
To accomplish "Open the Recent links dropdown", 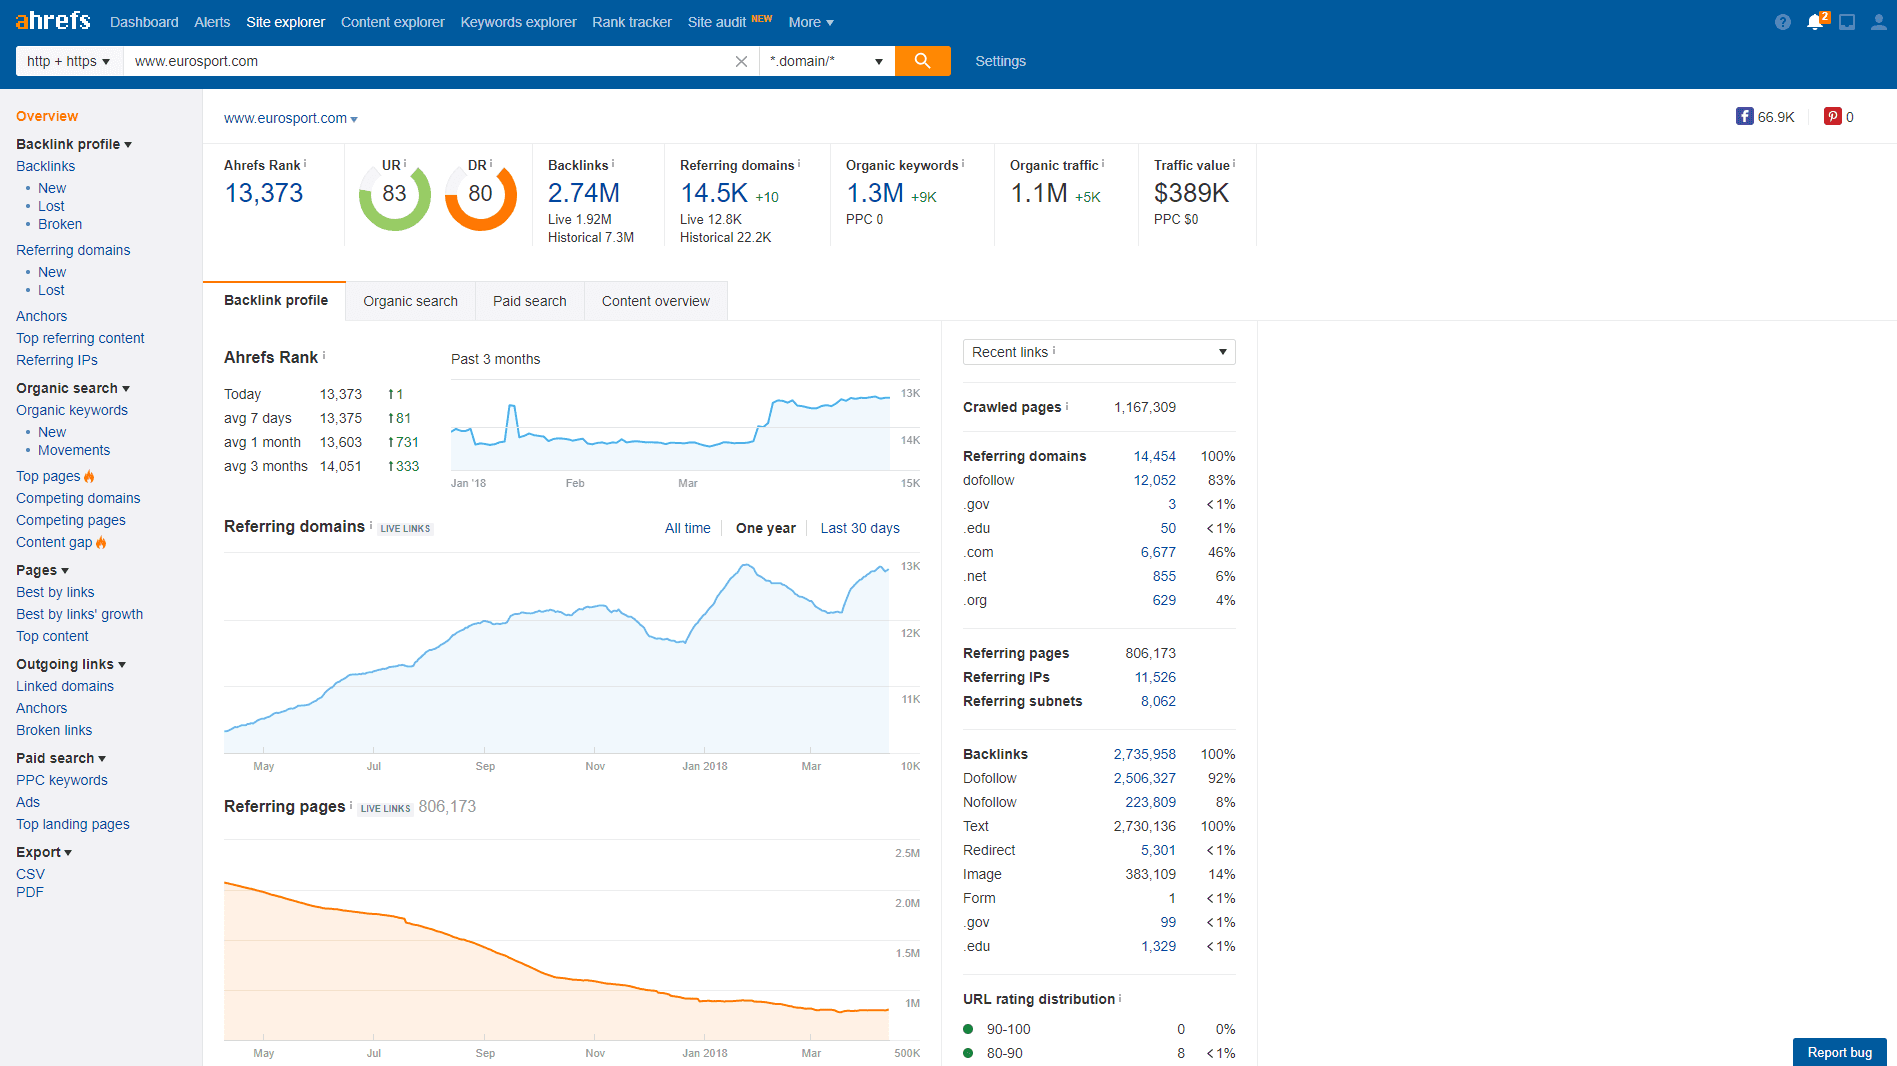I will (x=1098, y=352).
